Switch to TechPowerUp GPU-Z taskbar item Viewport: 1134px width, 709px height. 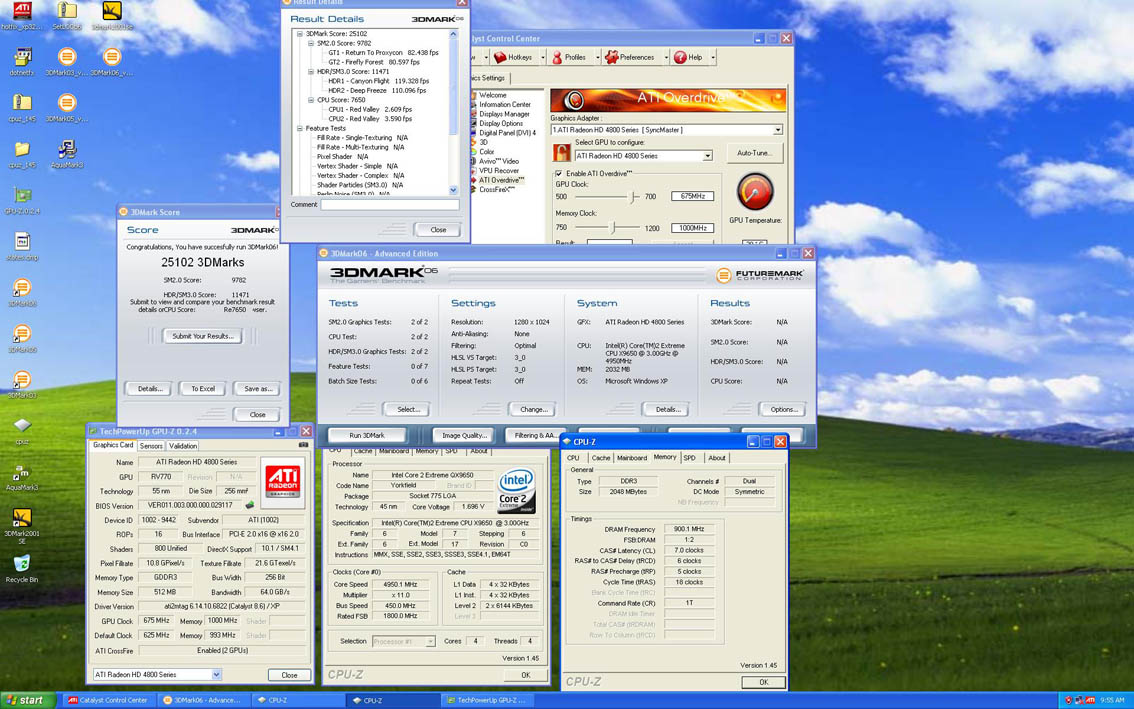point(487,700)
